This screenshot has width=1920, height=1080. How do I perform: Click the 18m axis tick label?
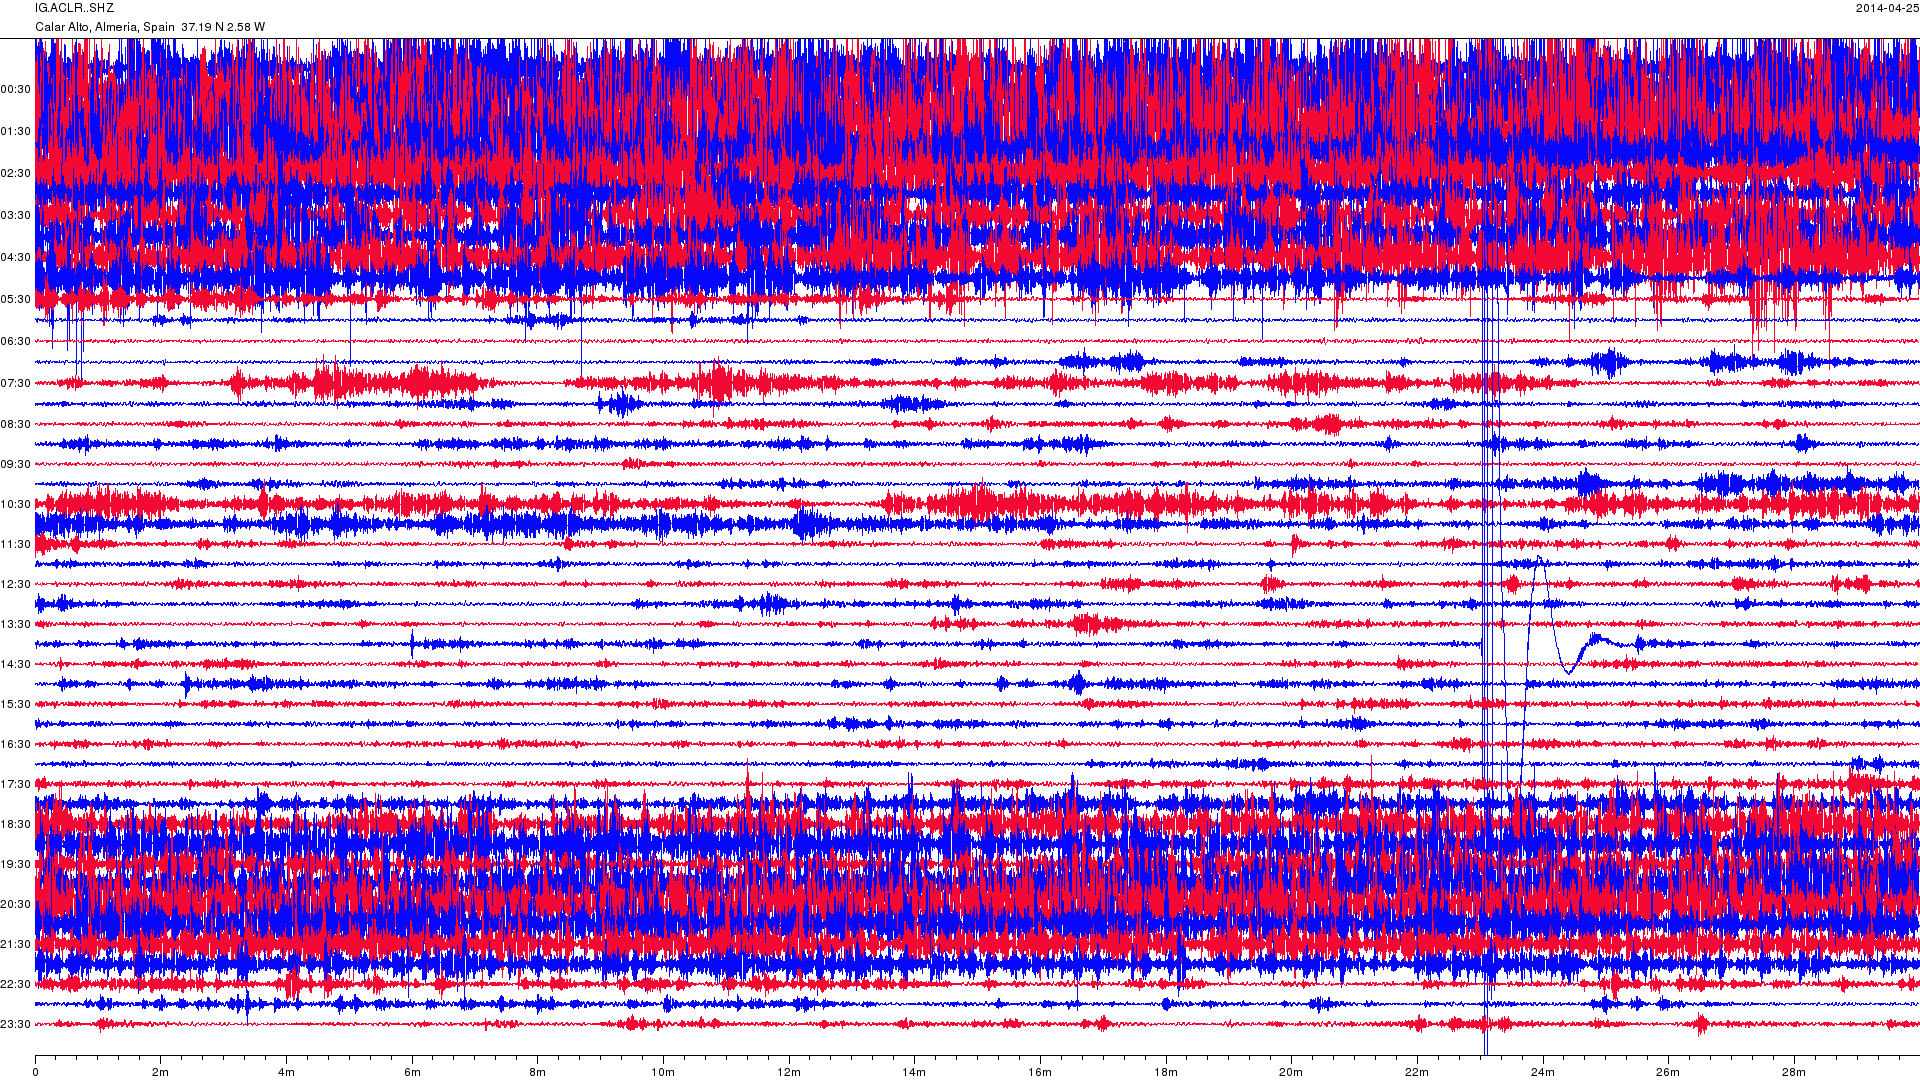pyautogui.click(x=1166, y=1073)
